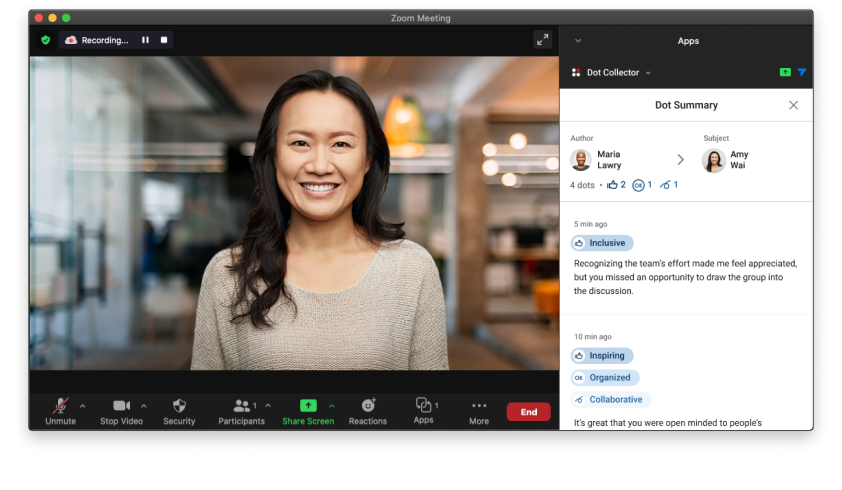The image size is (842, 490).
Task: Collapse the Apps panel chevron
Action: pyautogui.click(x=578, y=41)
